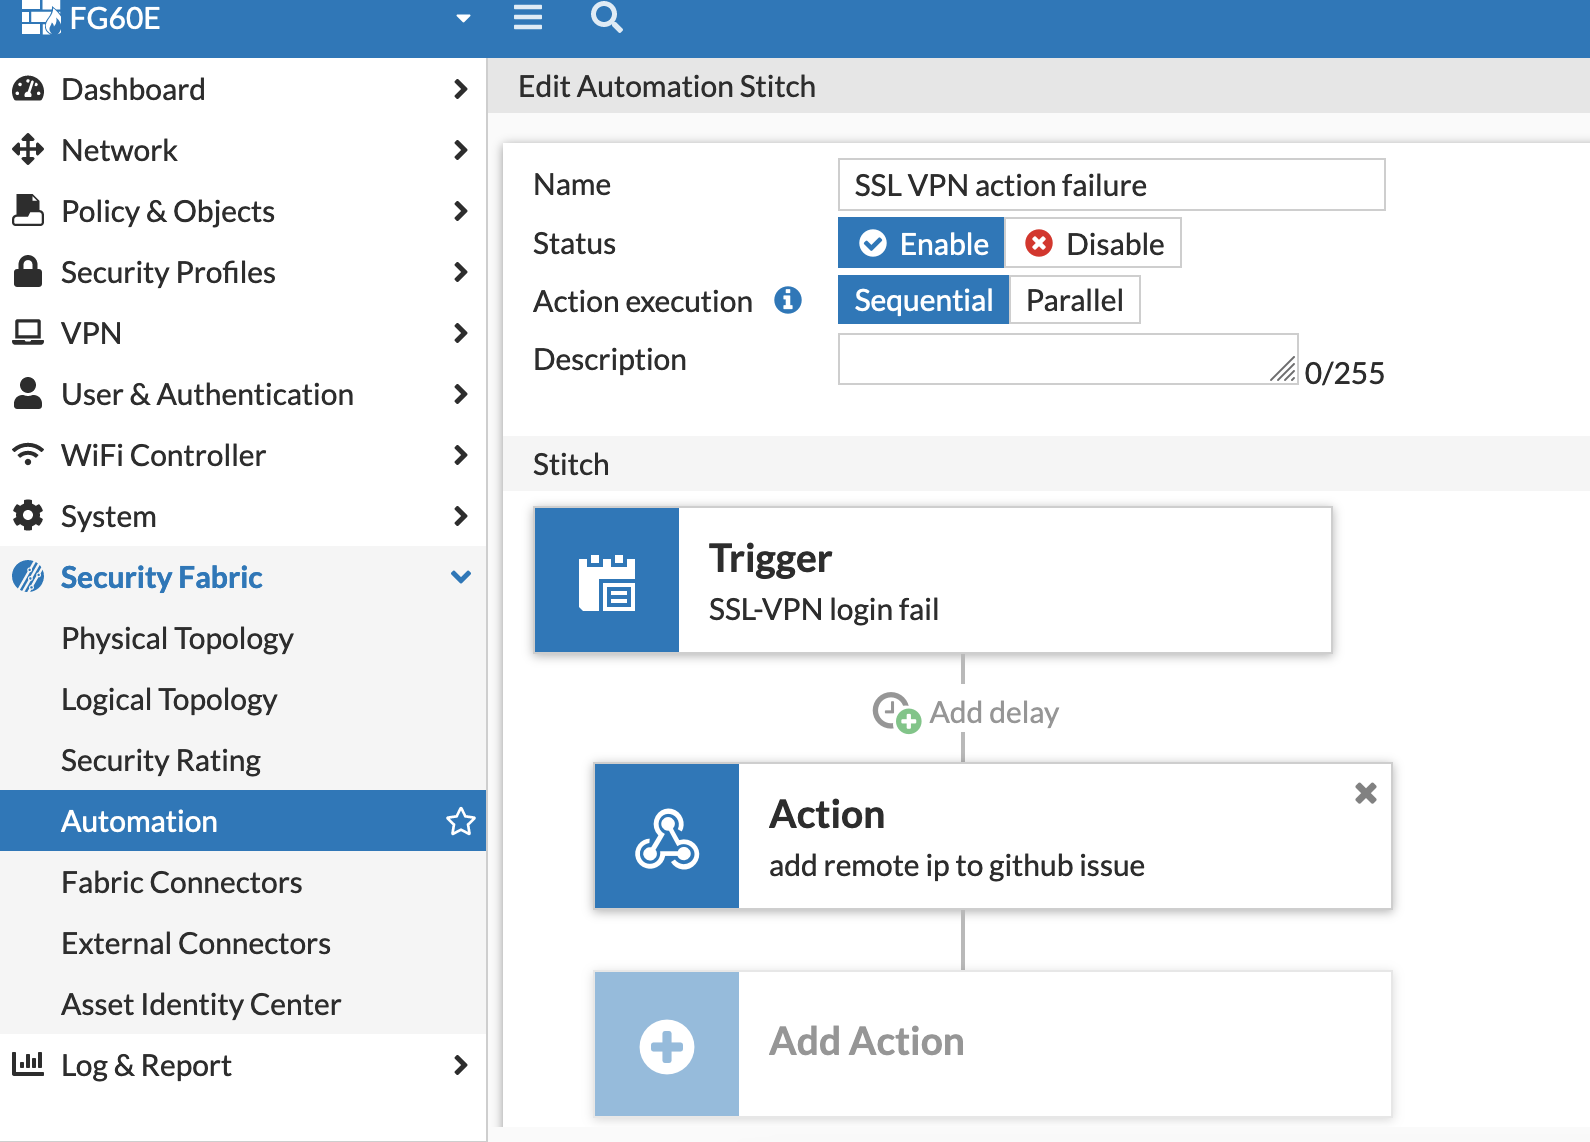Click the Add Action plus icon
Screen dimensions: 1590x1142
pos(667,1045)
